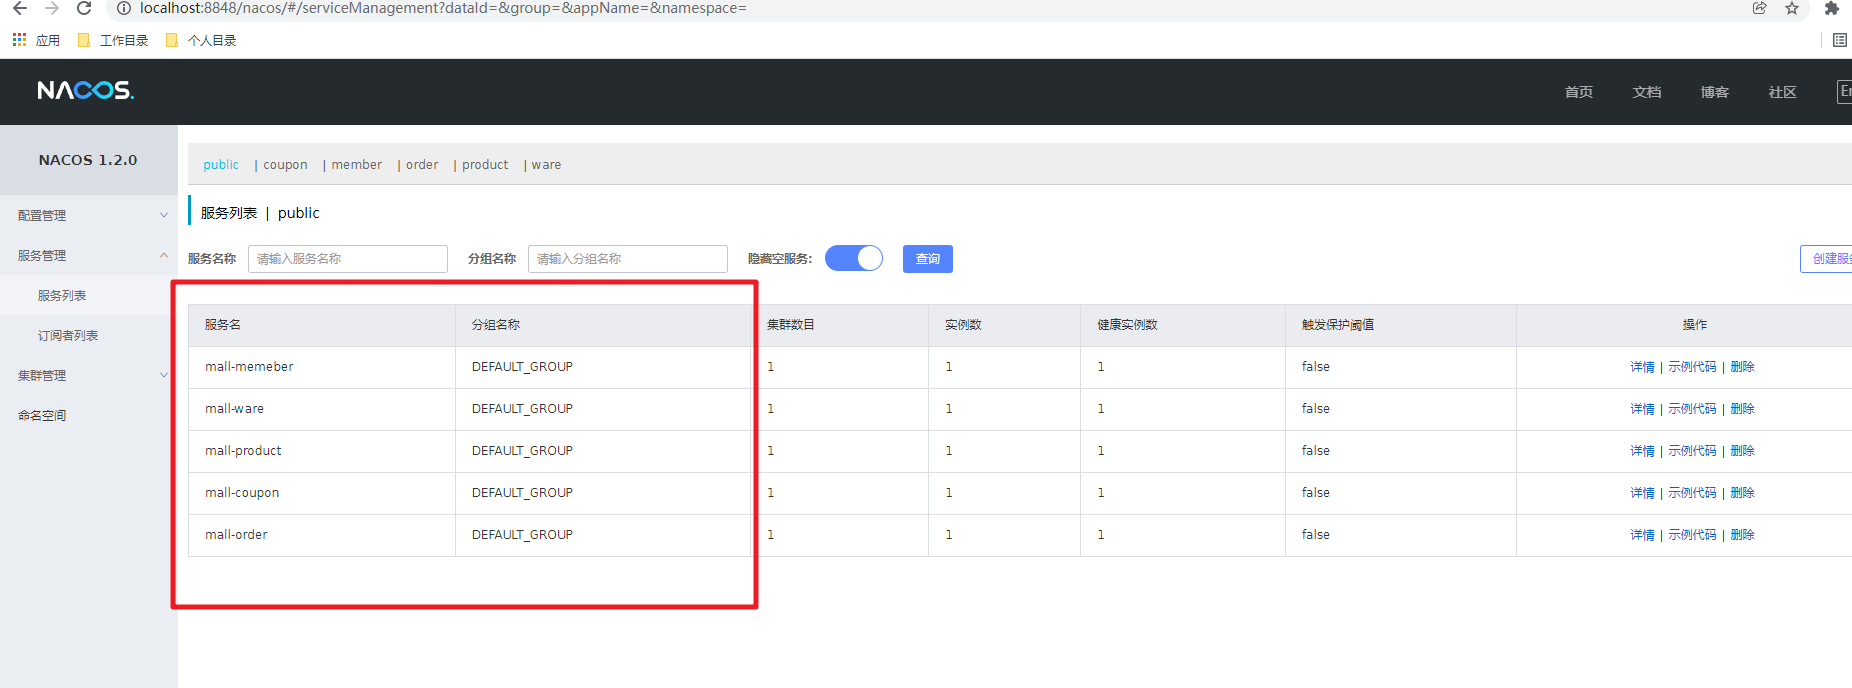Switch to the order namespace tab

click(x=422, y=165)
